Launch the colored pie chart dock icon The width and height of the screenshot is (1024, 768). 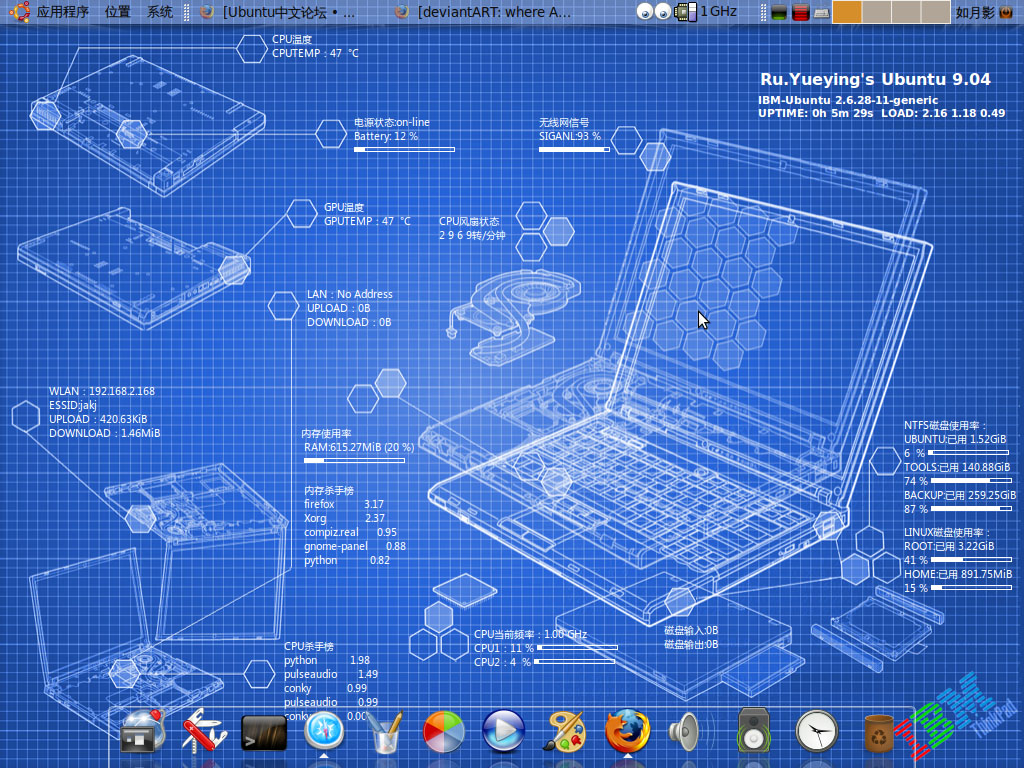(x=443, y=731)
